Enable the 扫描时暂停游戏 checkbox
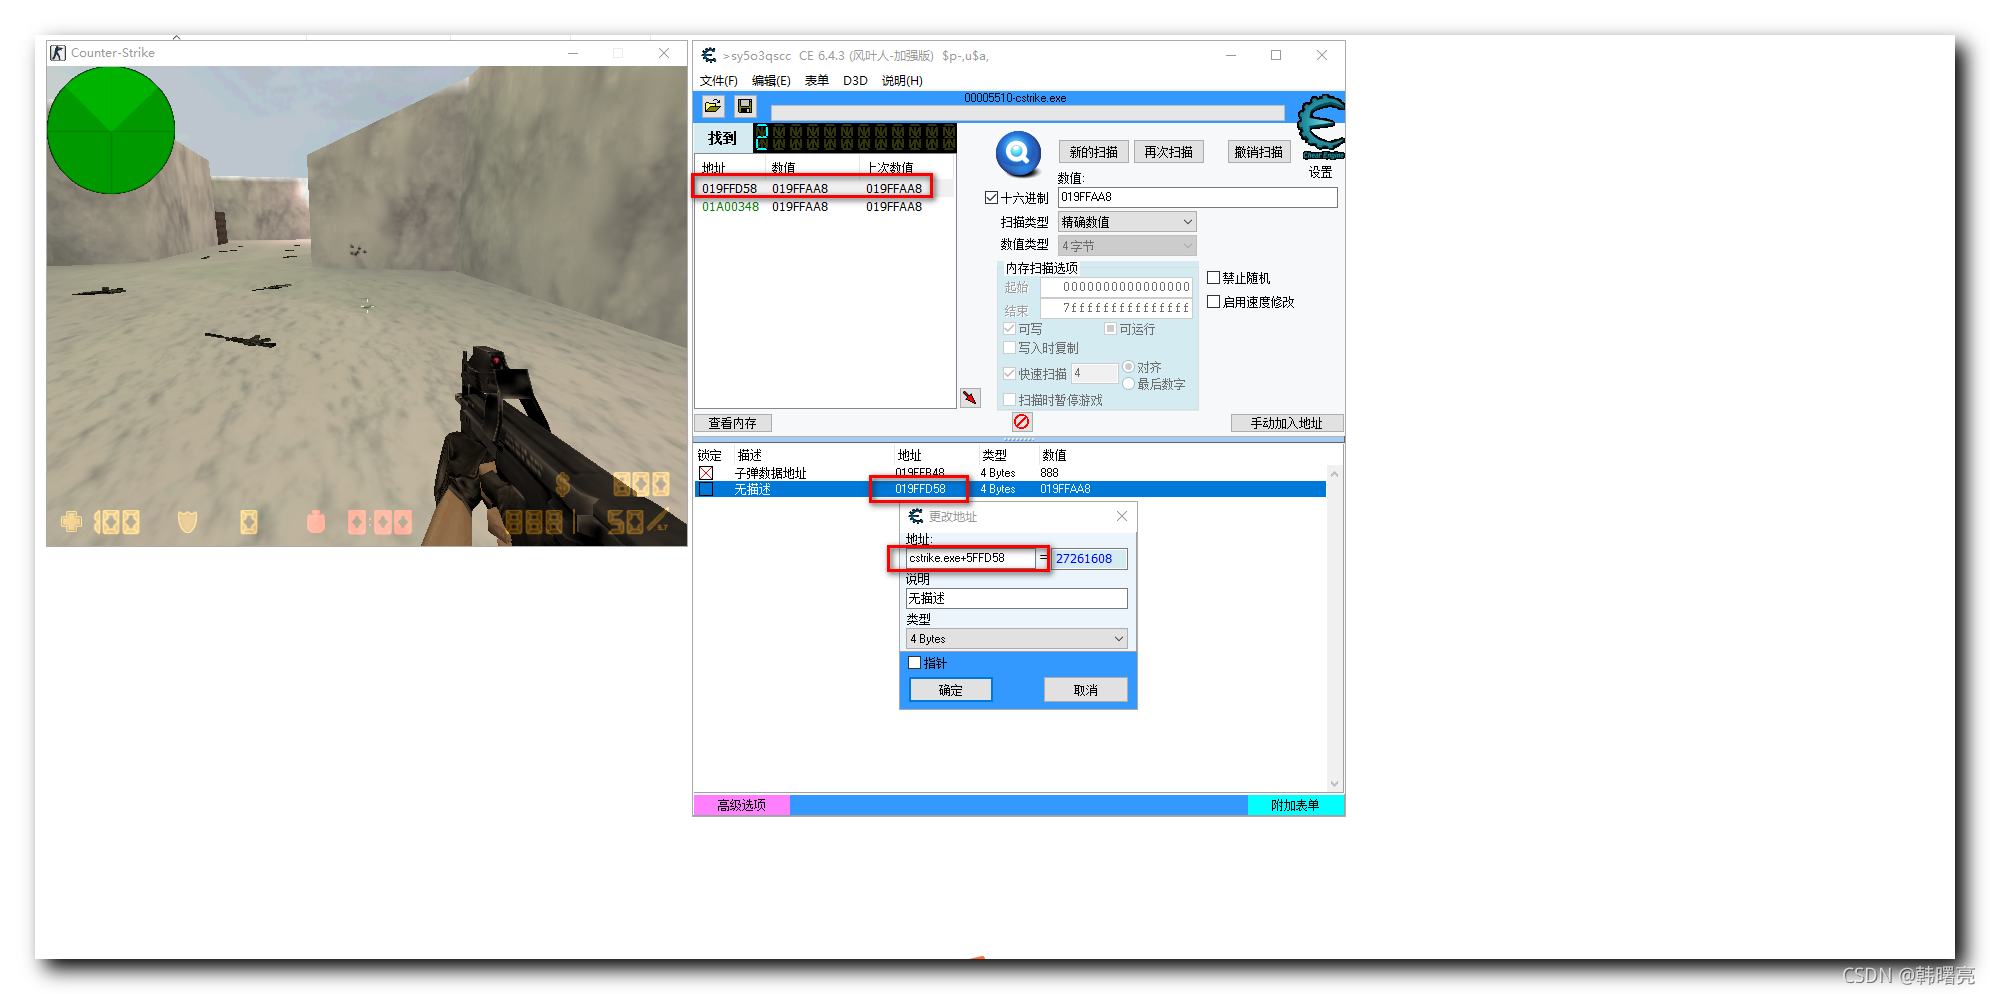Screen dimensions: 1990x994 click(1009, 400)
